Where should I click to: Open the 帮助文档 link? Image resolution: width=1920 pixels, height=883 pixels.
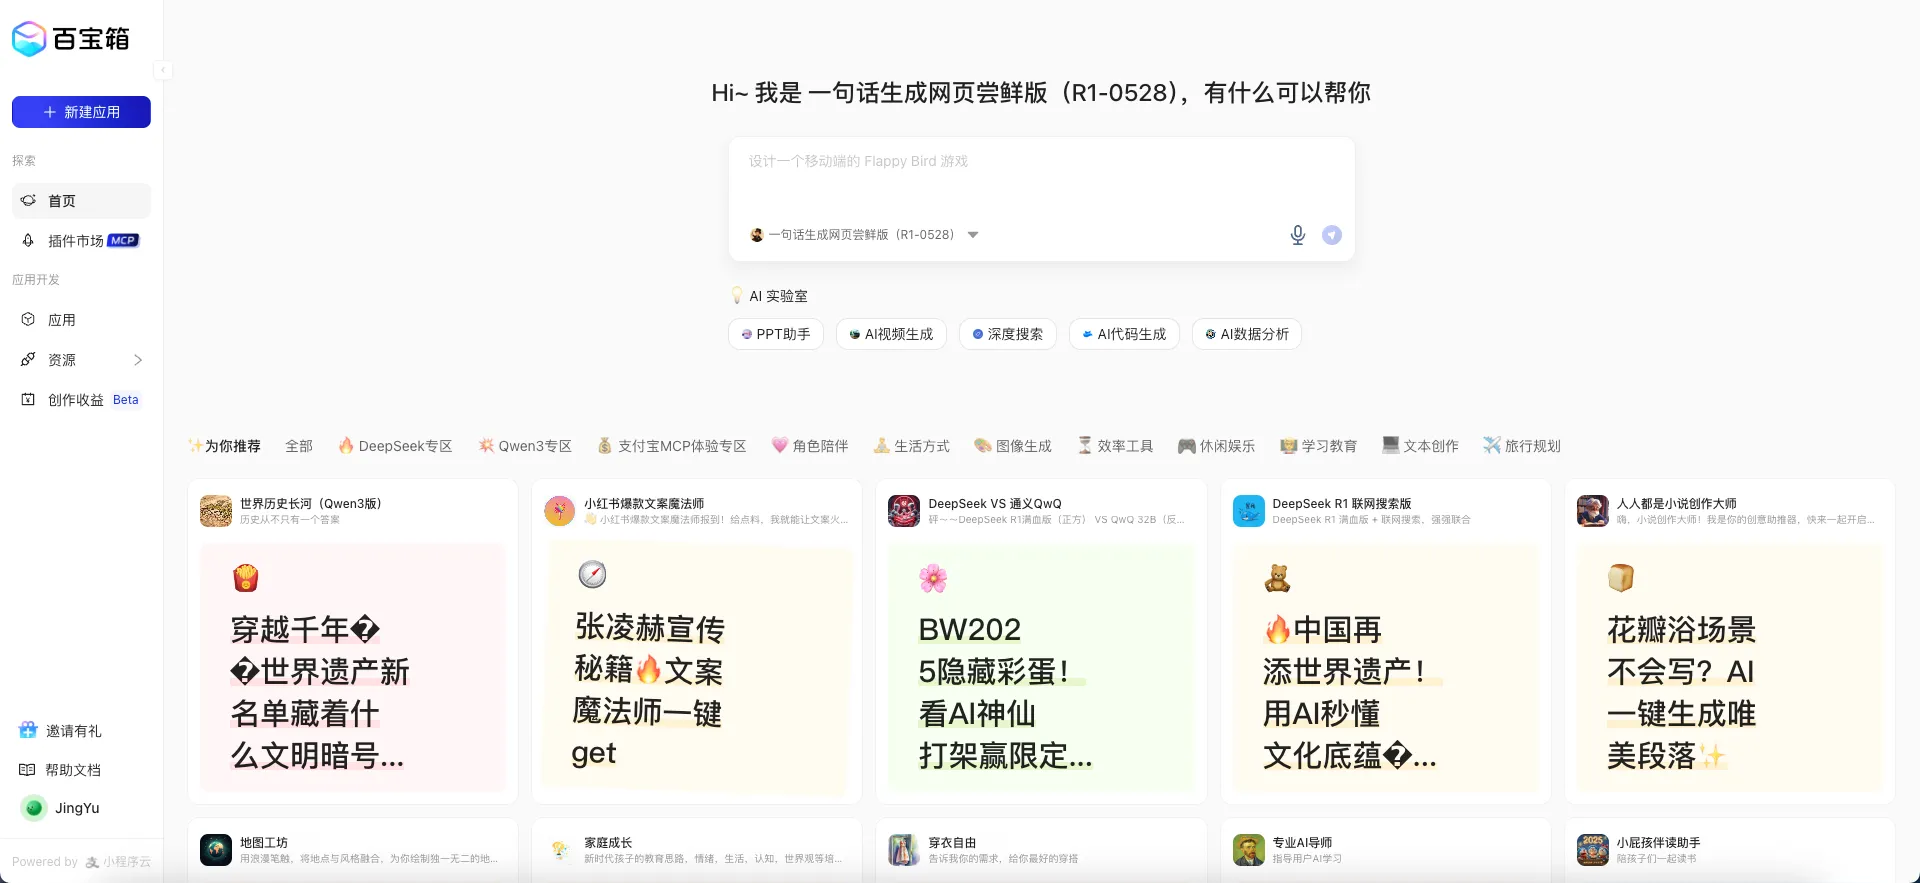(60, 770)
